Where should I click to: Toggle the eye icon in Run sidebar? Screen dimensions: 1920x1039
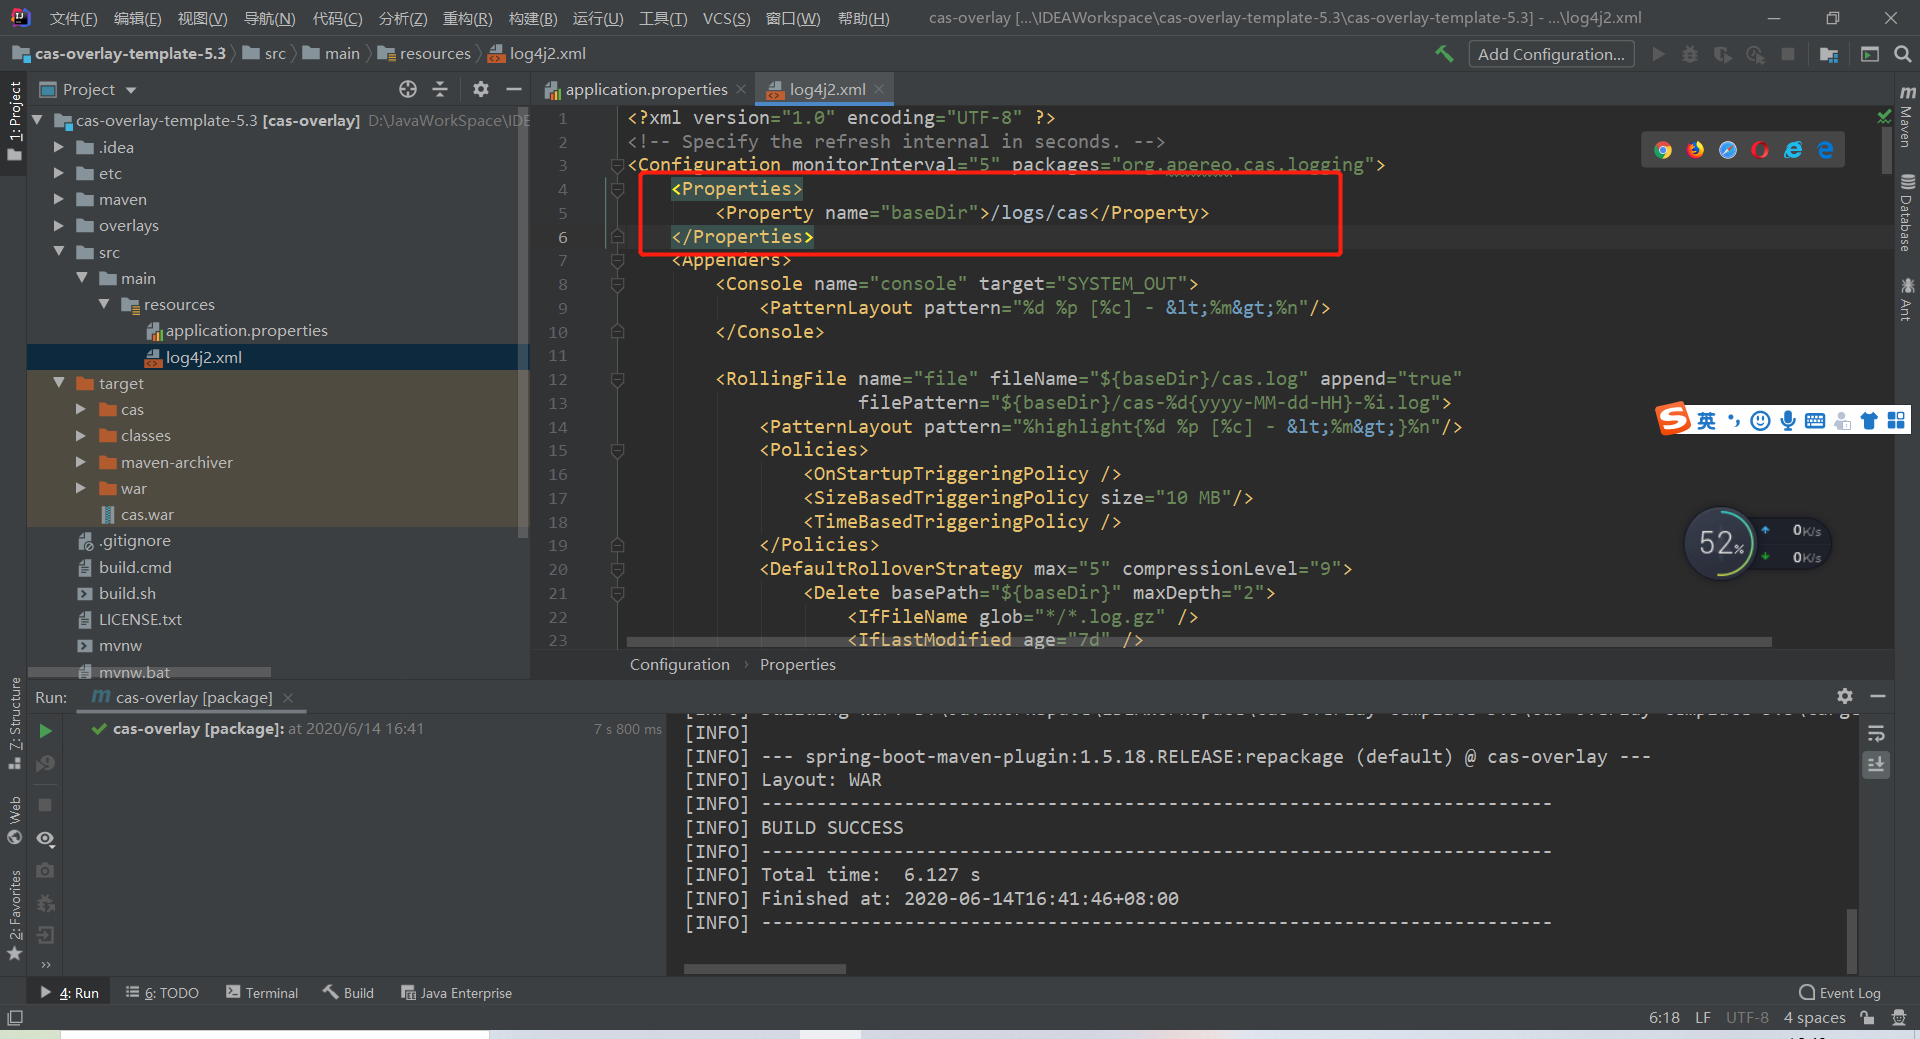coord(45,839)
